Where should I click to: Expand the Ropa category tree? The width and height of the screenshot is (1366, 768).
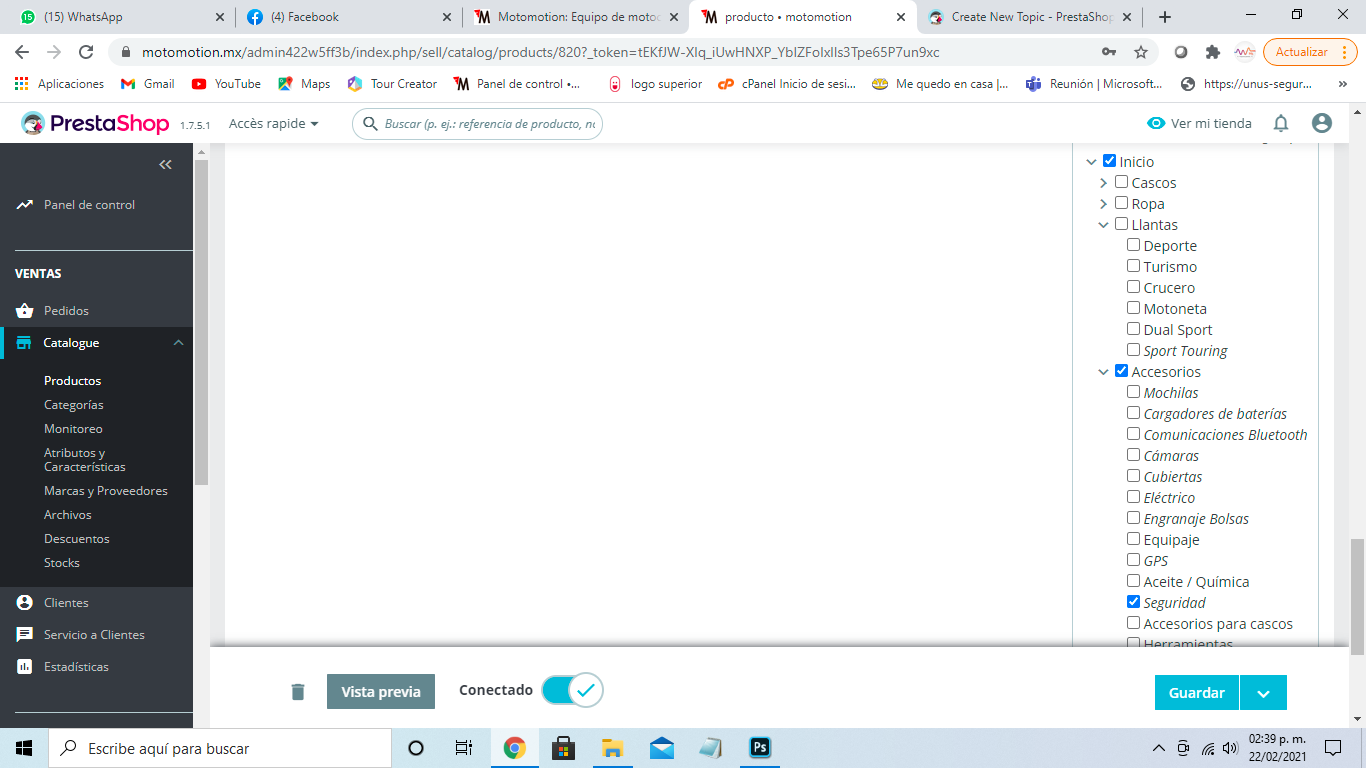click(1103, 204)
